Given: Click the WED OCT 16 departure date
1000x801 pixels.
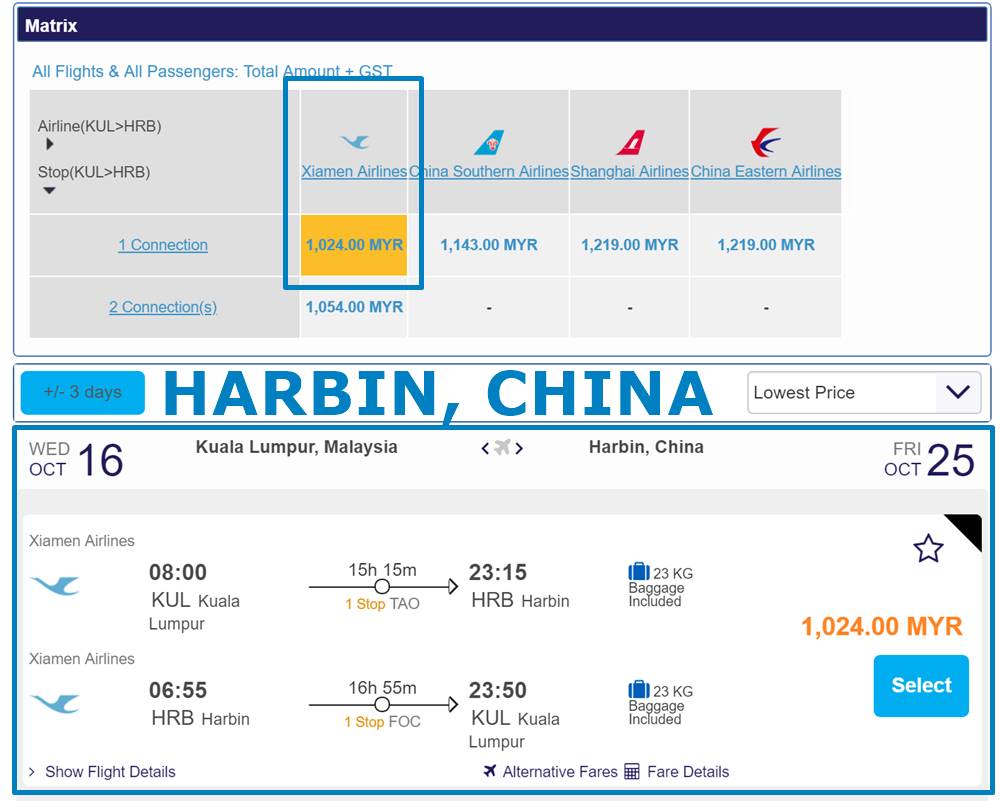Looking at the screenshot, I should [x=76, y=459].
